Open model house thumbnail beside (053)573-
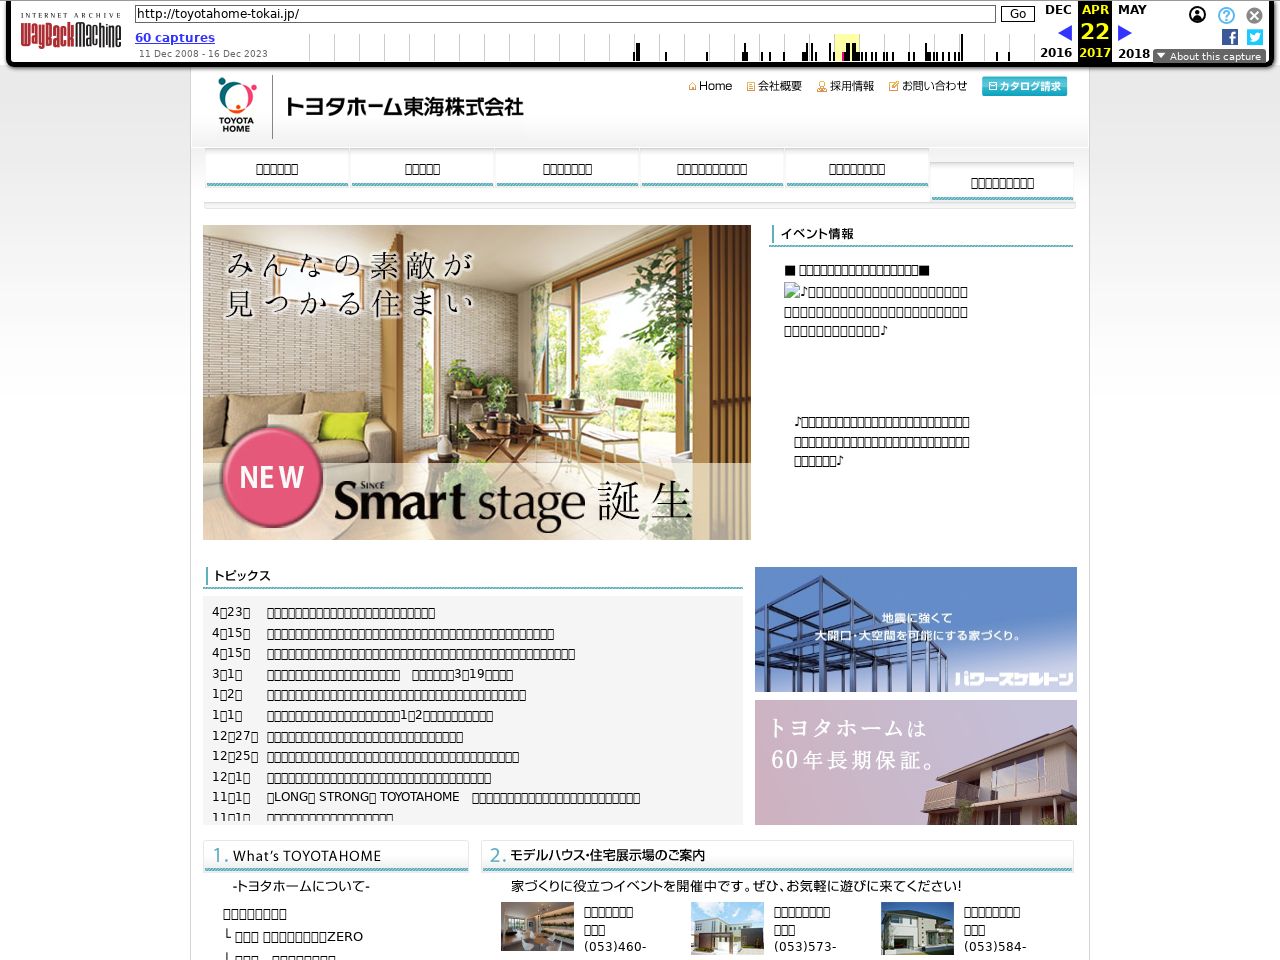 point(727,928)
